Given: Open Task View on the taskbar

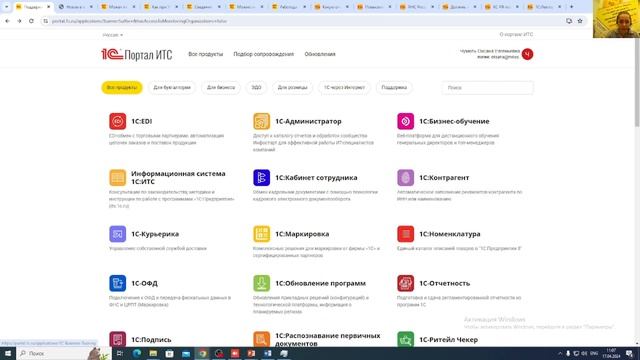Looking at the screenshot, I should tap(120, 353).
